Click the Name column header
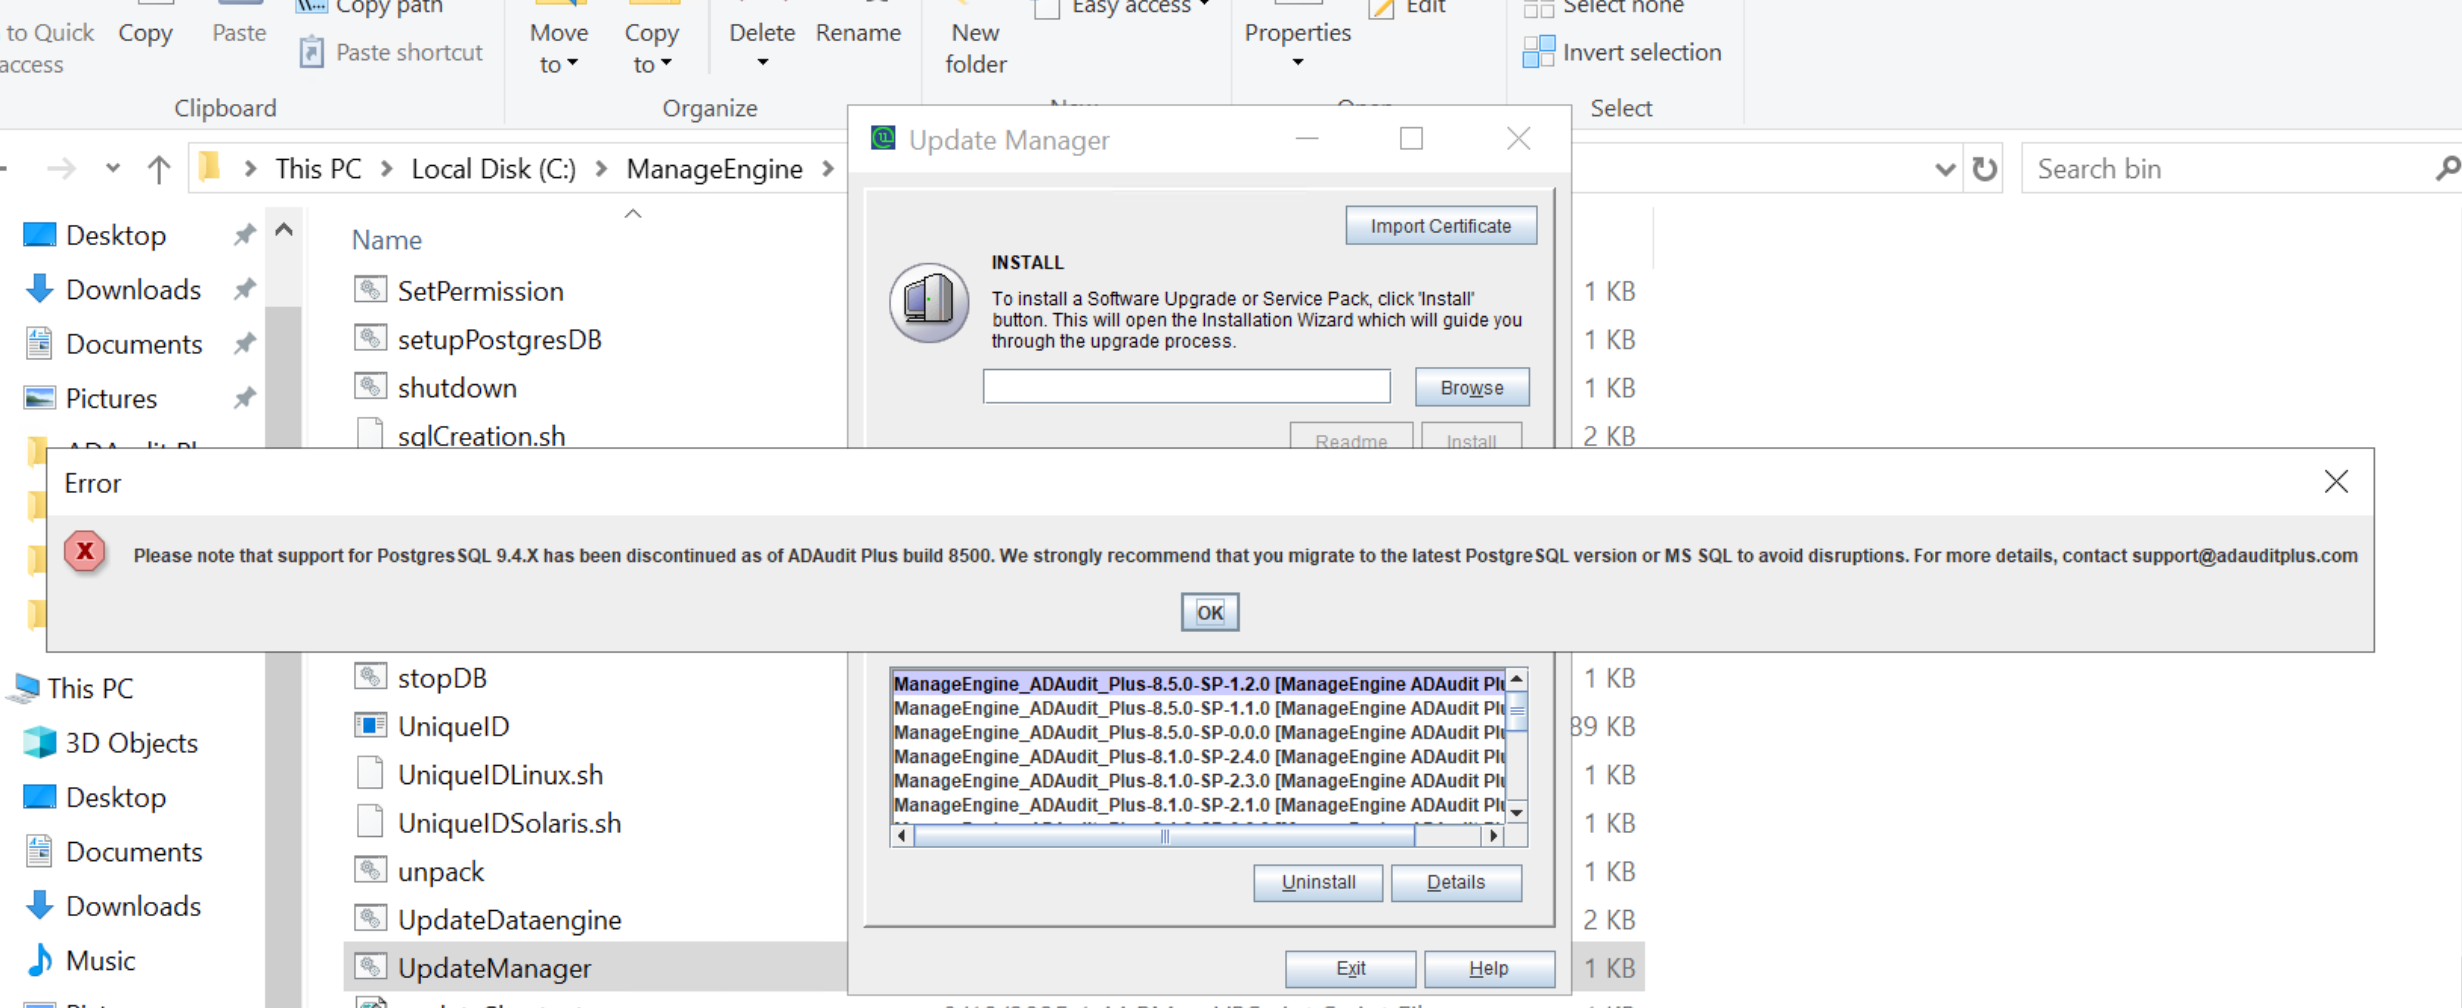This screenshot has width=2462, height=1008. coord(386,240)
